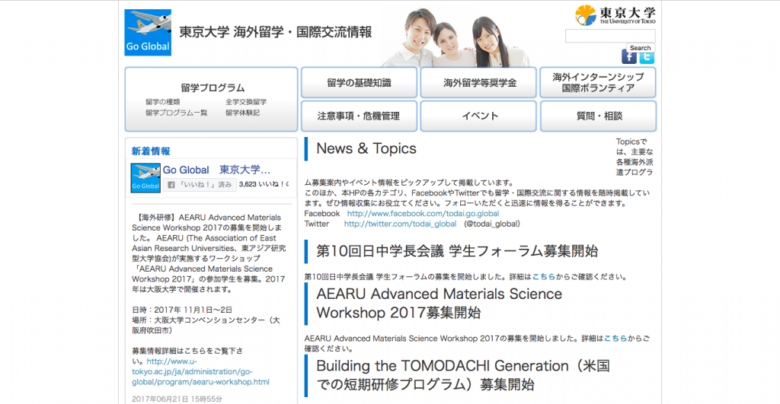
Task: Click the Facebook icon near Search
Action: 629,58
